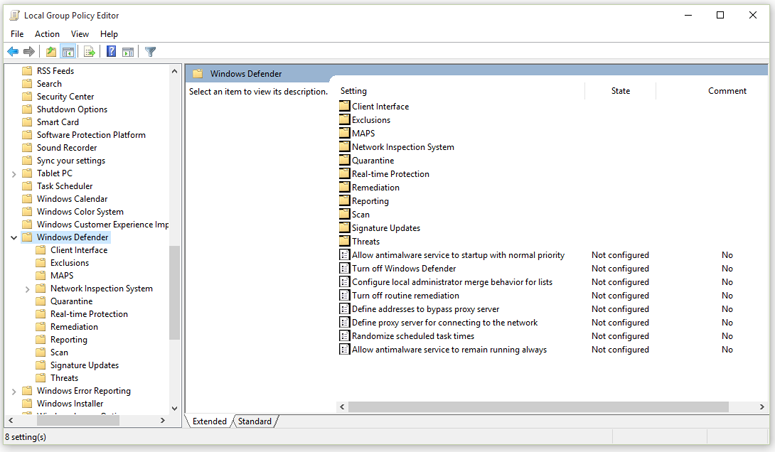The width and height of the screenshot is (775, 452).
Task: Switch to the Standard tab
Action: 254,422
